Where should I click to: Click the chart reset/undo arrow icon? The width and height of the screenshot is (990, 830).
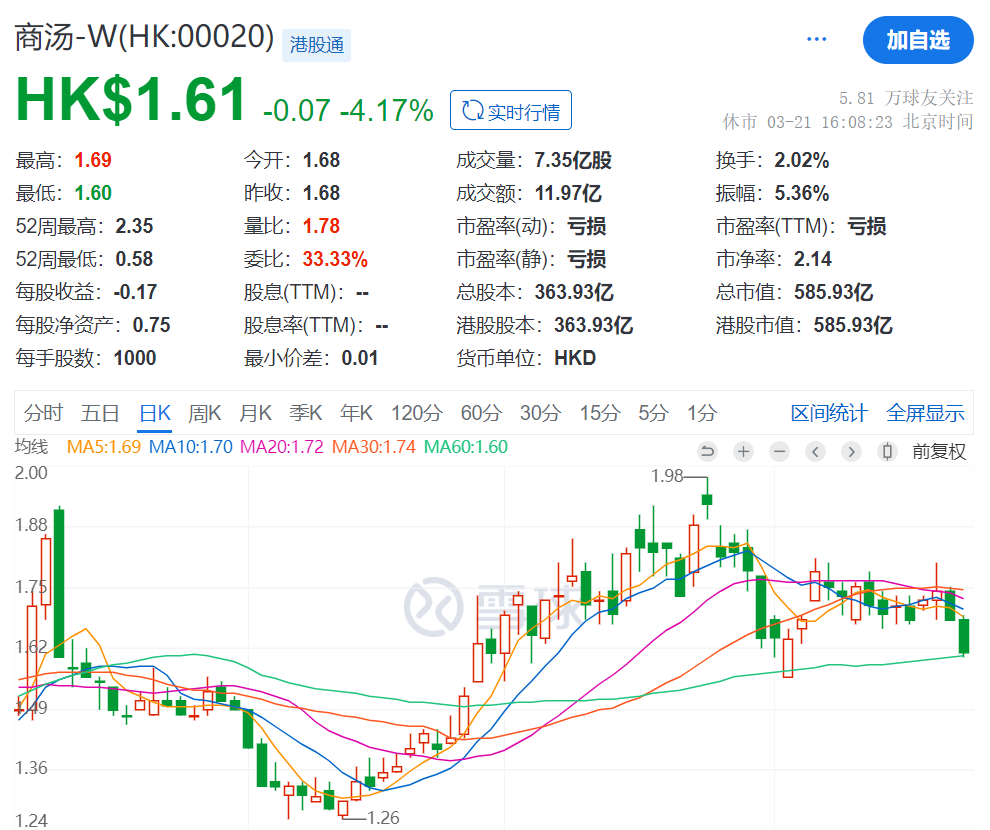(707, 451)
